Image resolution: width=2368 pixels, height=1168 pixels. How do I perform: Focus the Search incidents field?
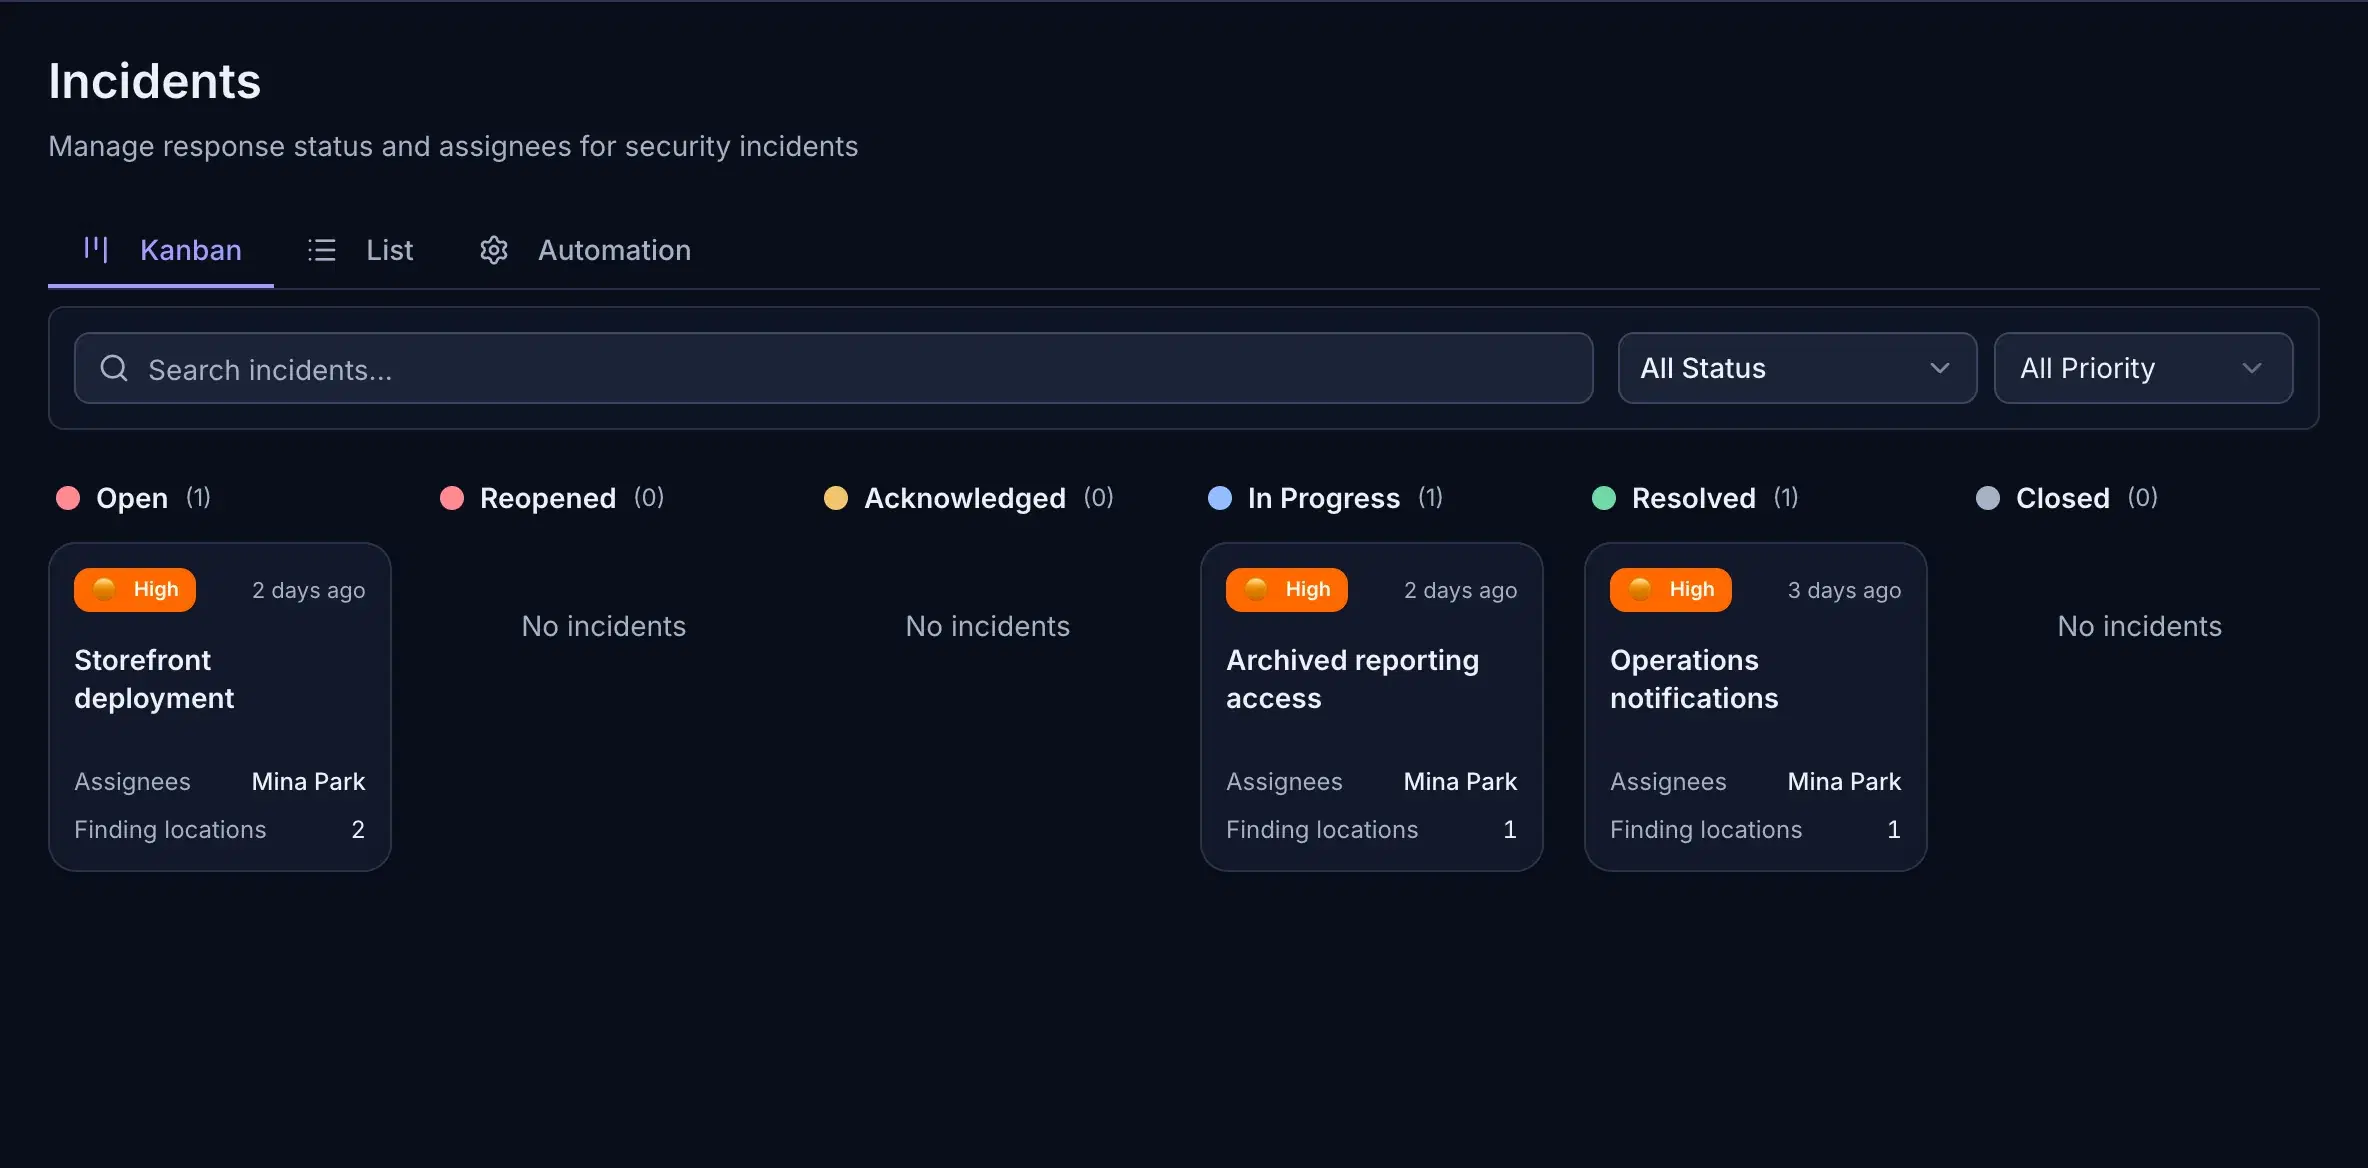(833, 368)
